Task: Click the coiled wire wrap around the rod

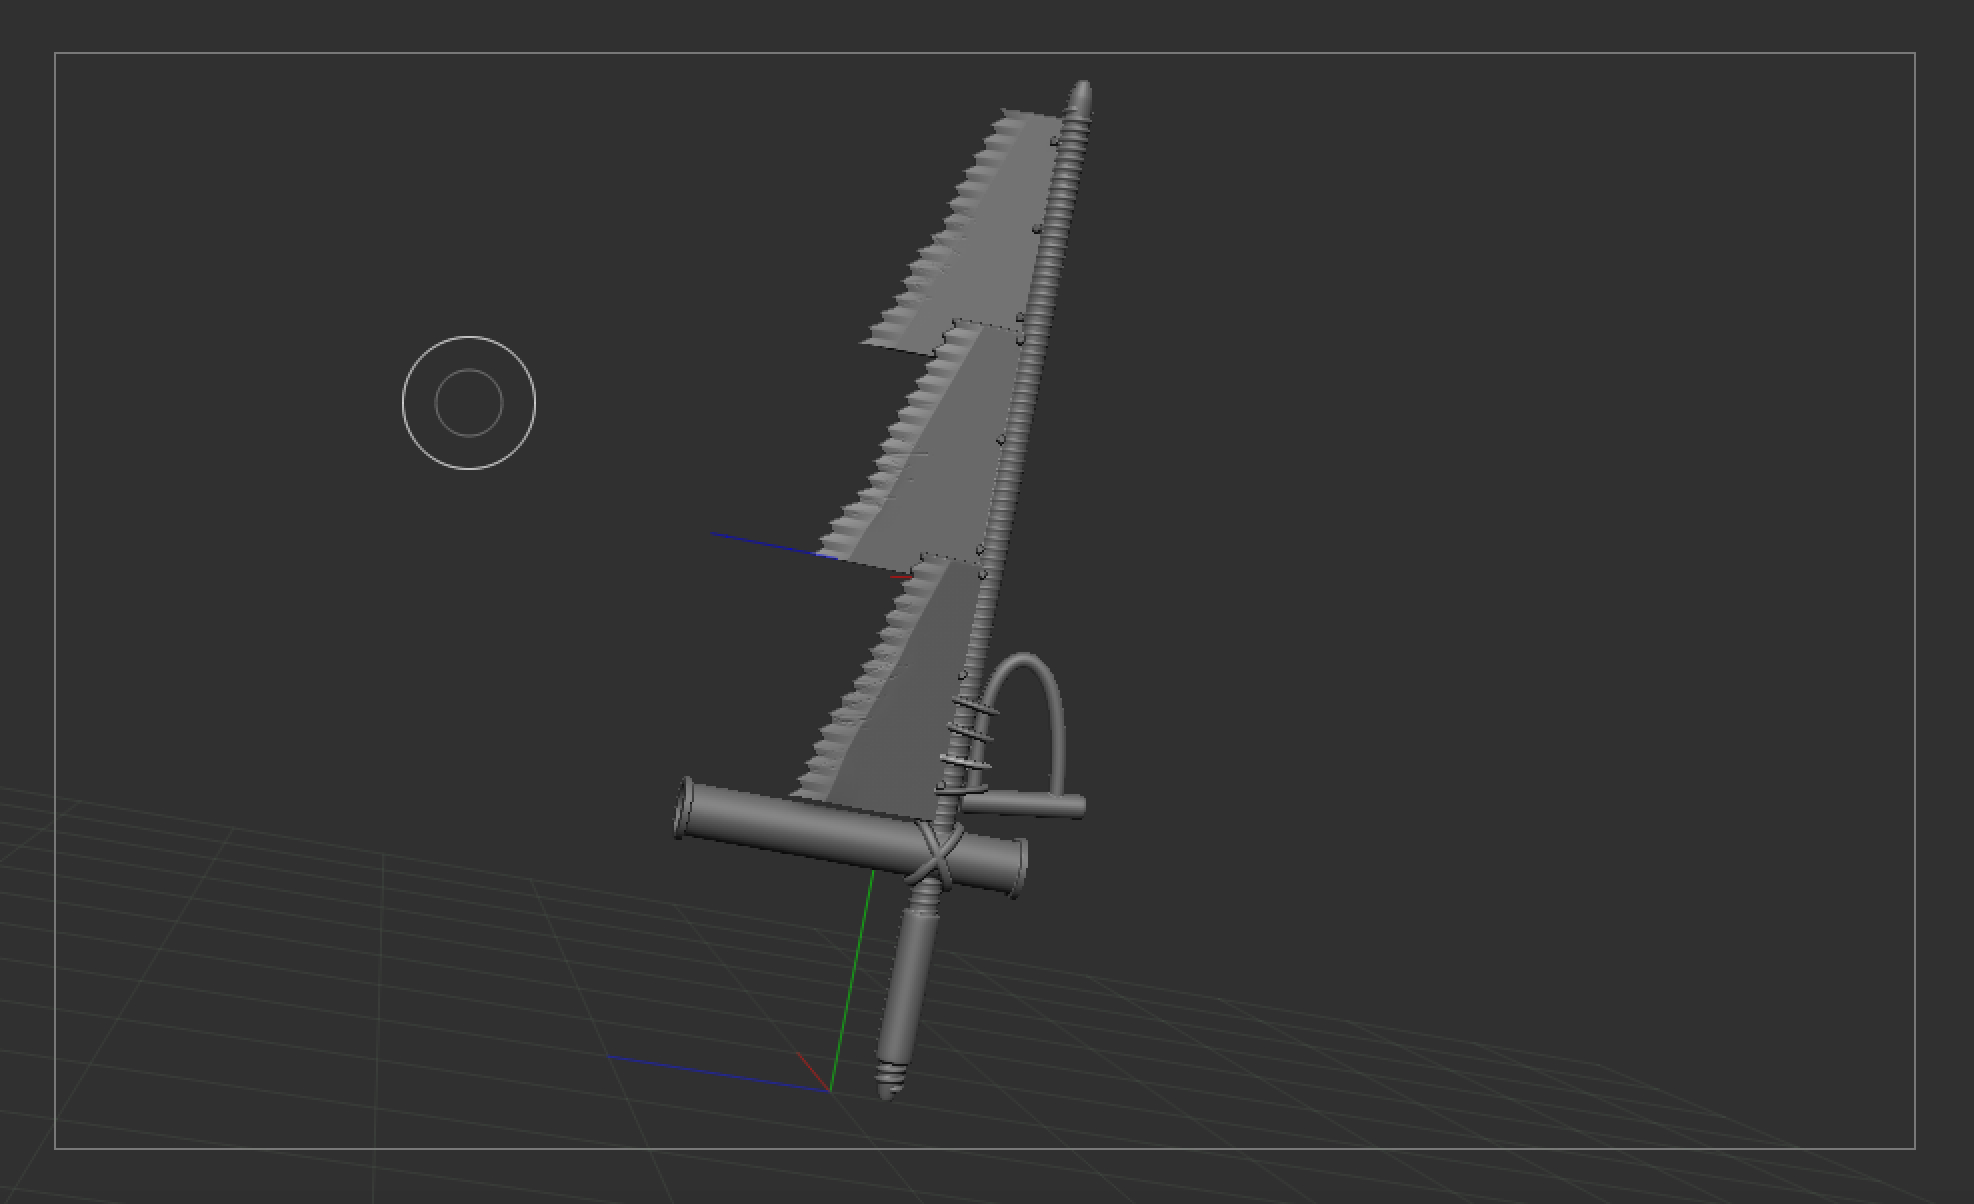Action: coord(965,748)
